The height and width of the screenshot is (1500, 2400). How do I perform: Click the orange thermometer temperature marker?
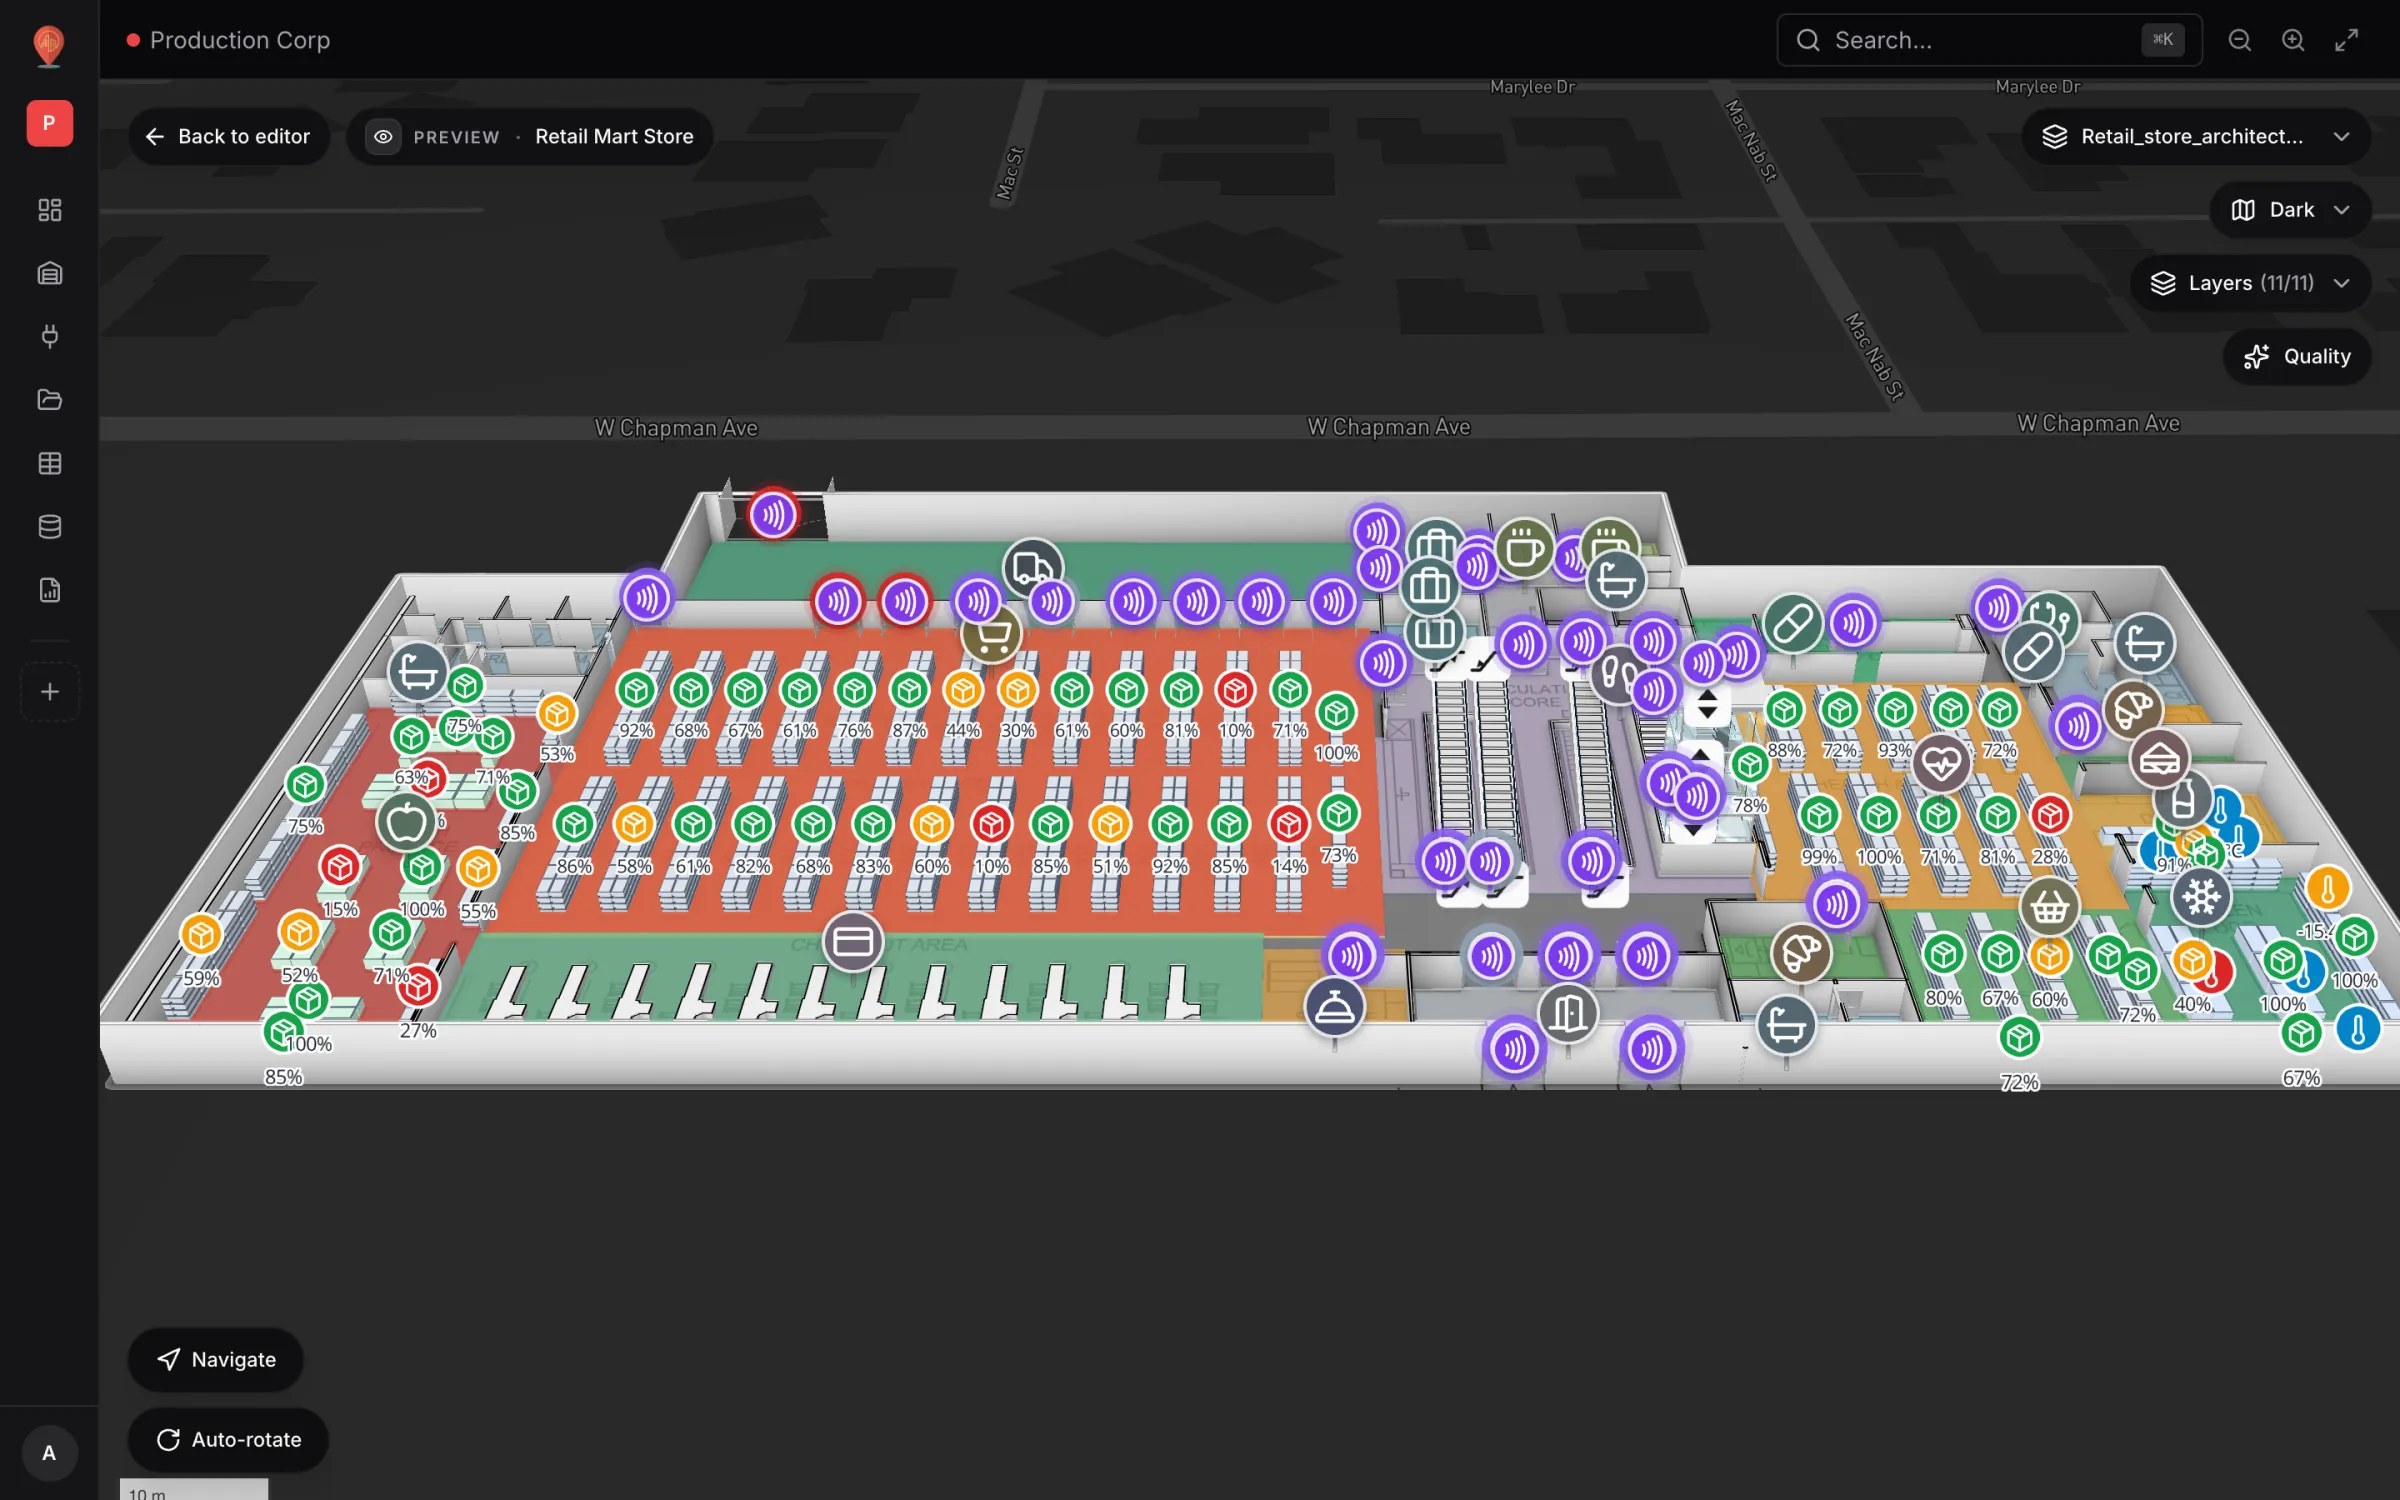tap(2327, 887)
